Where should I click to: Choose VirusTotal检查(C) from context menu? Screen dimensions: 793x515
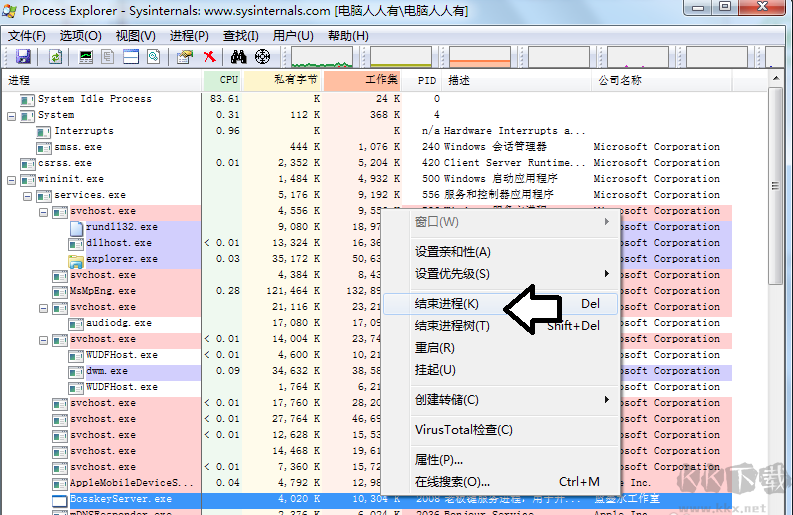pos(463,430)
